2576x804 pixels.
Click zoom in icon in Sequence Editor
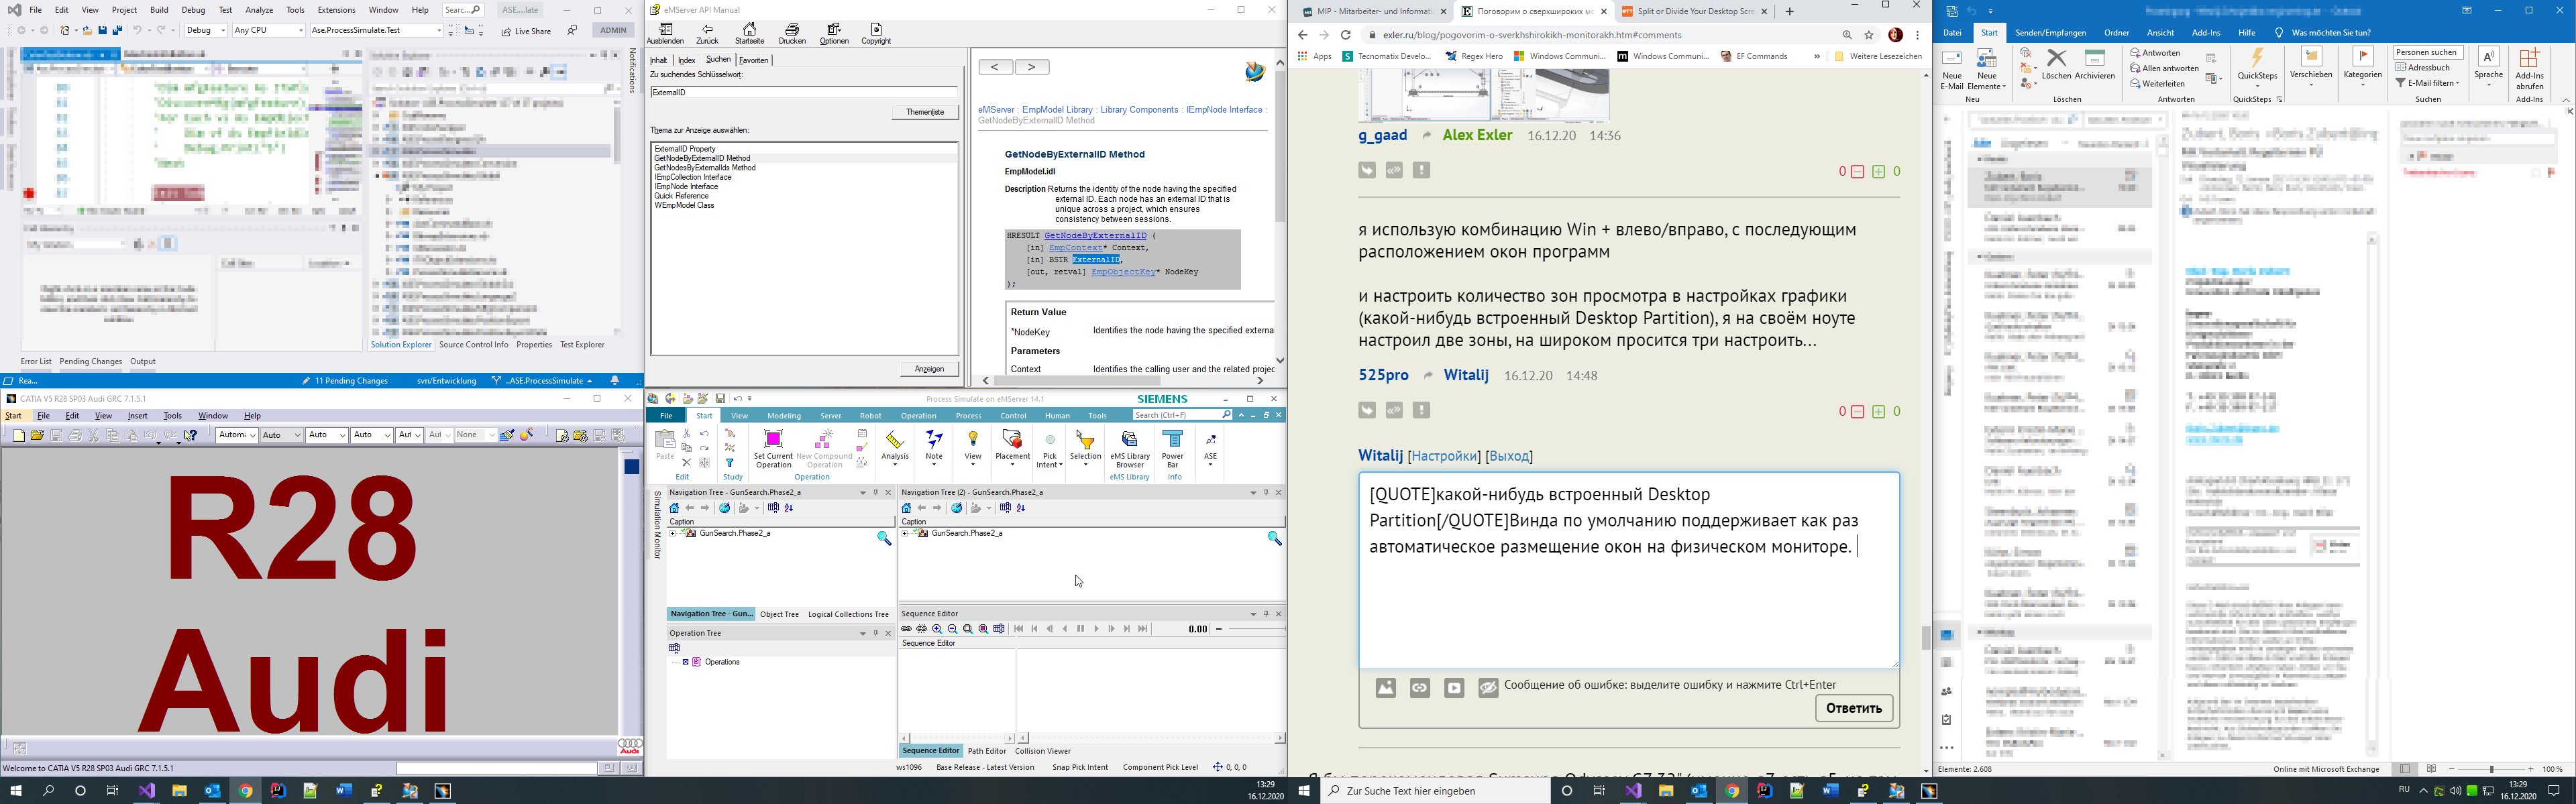coord(937,629)
